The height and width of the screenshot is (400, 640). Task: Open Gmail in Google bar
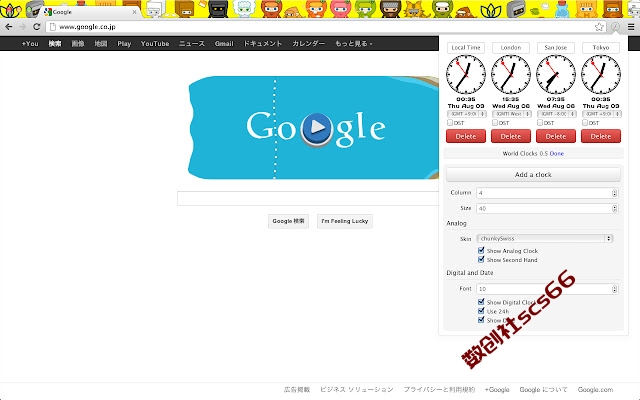tap(224, 43)
